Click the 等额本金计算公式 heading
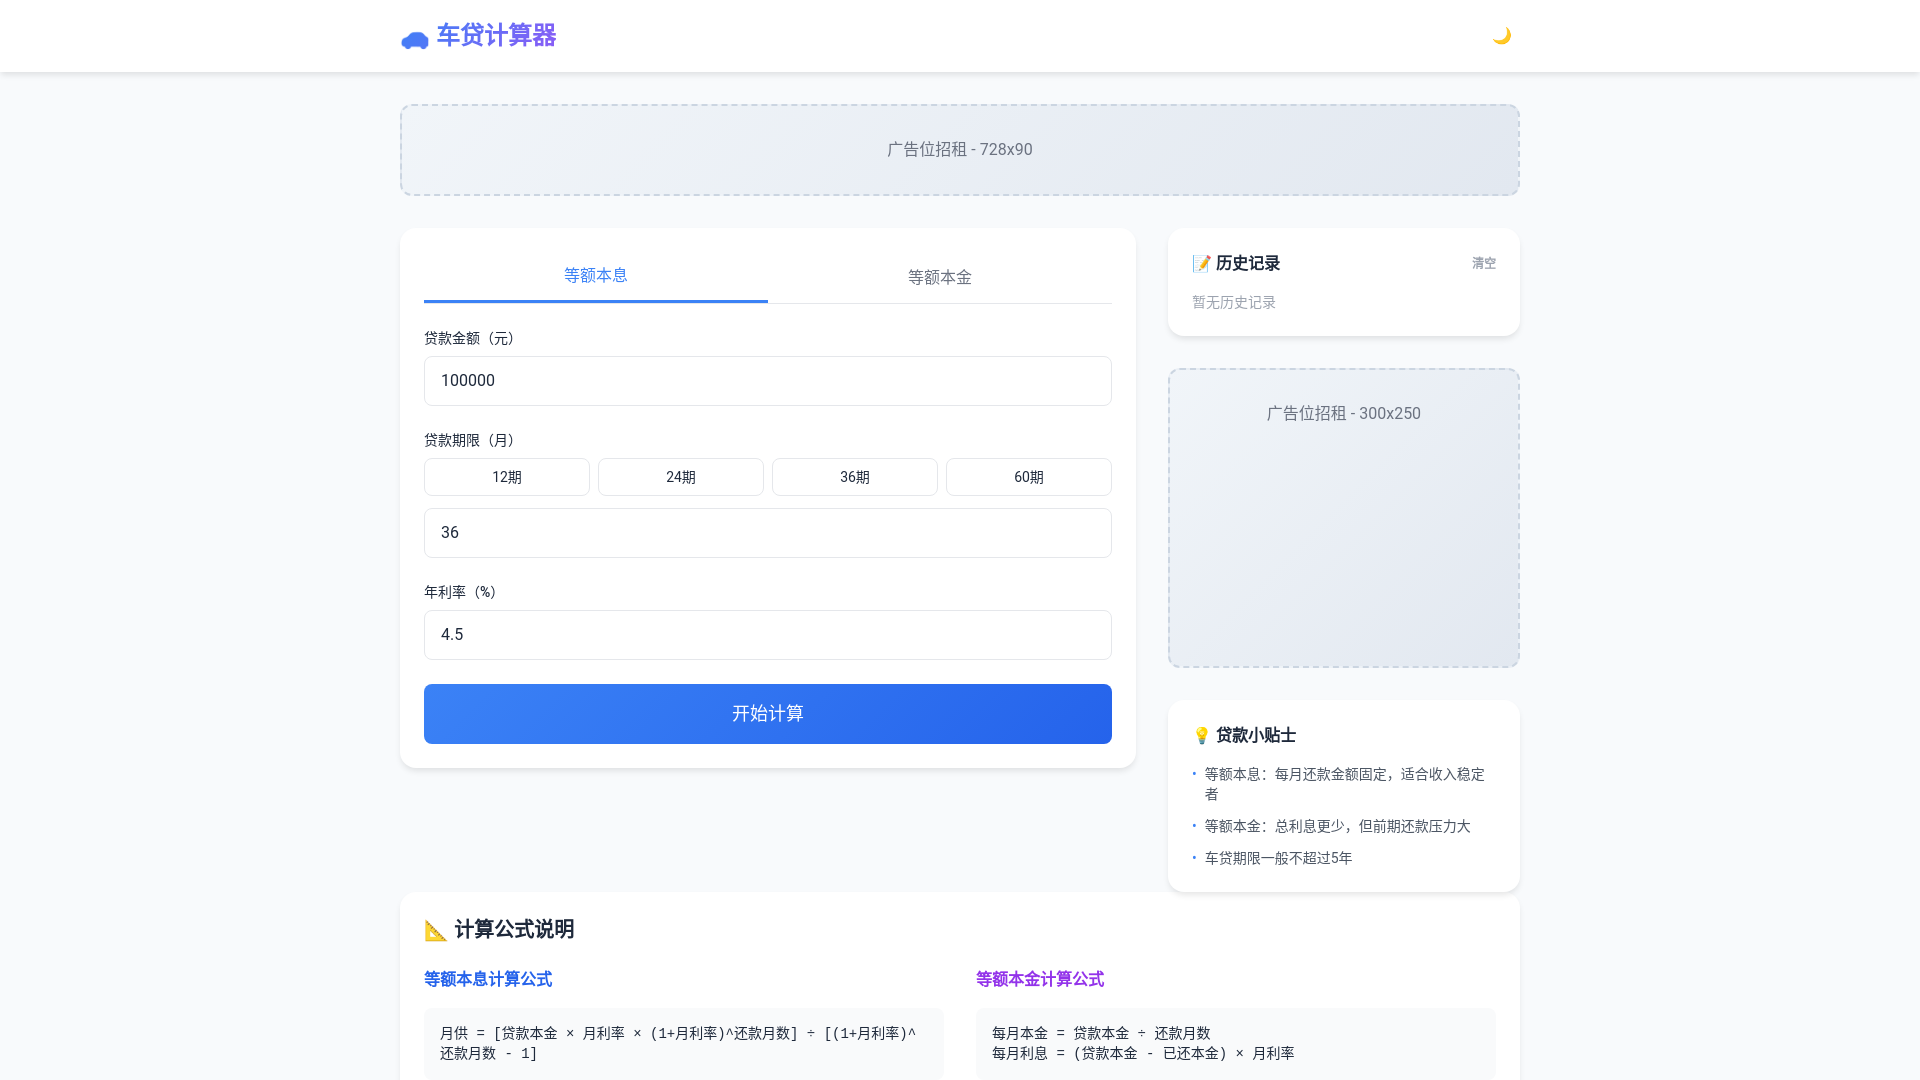1920x1080 pixels. pyautogui.click(x=1040, y=979)
